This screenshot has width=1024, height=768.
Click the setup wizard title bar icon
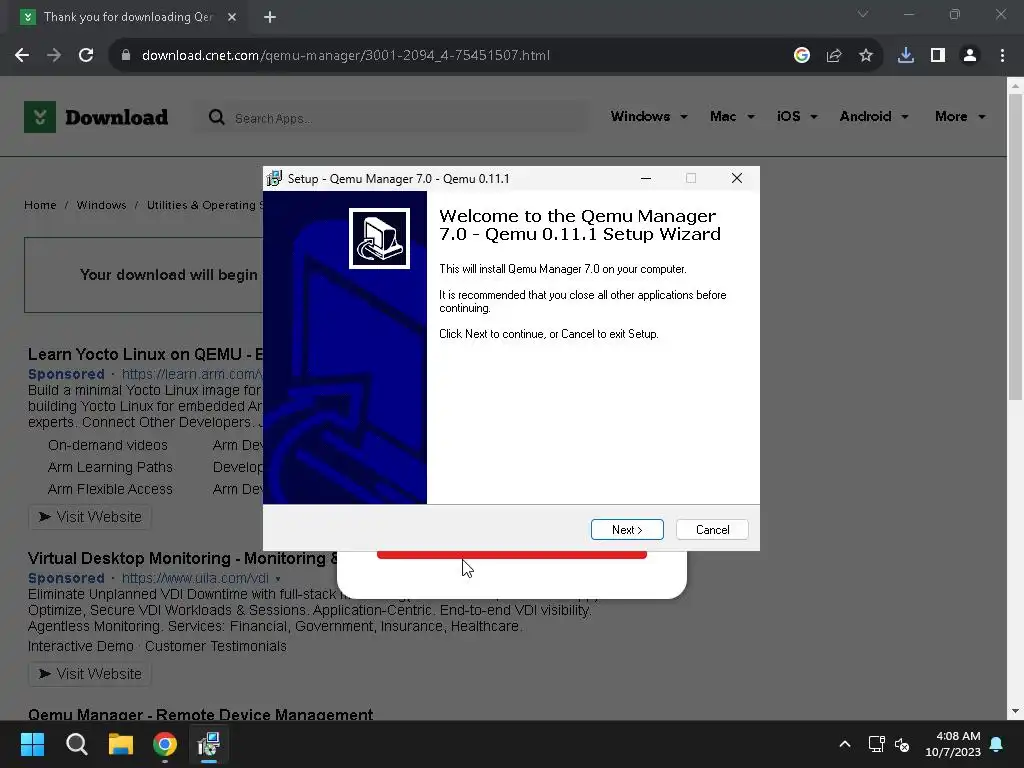click(274, 178)
